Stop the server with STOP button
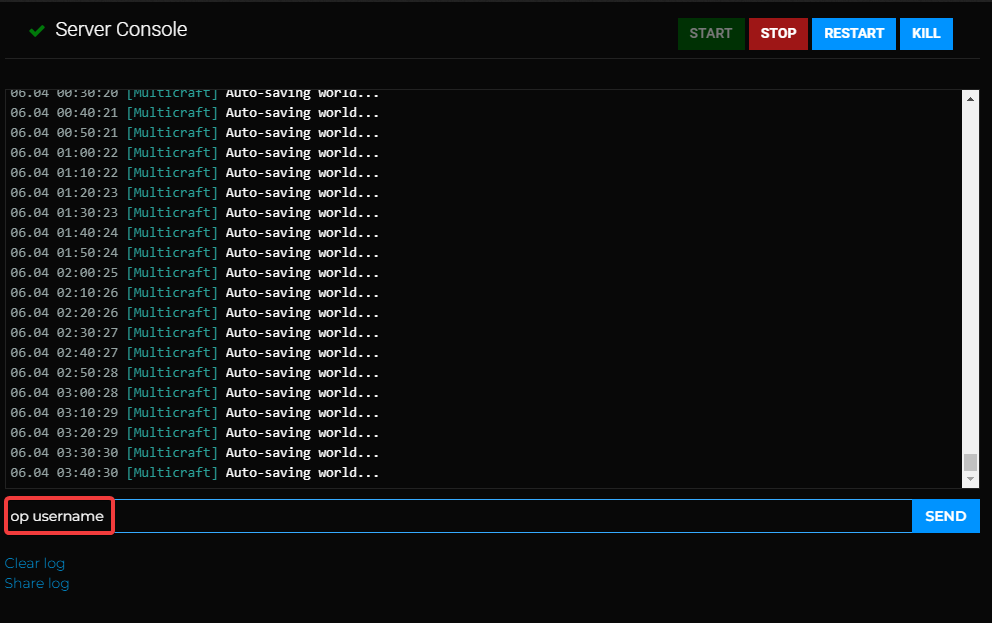The image size is (992, 623). tap(778, 34)
